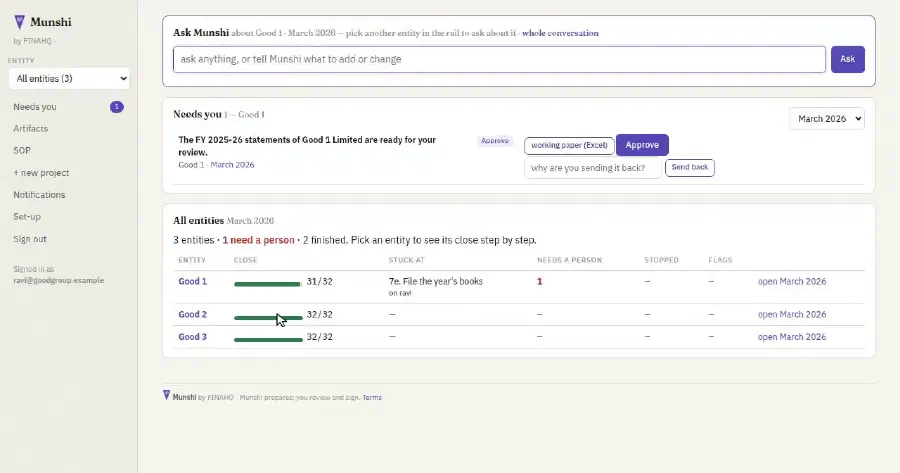Click the NEEDS A PERSON column header
Screen dimensions: 900x473
[x=569, y=260]
